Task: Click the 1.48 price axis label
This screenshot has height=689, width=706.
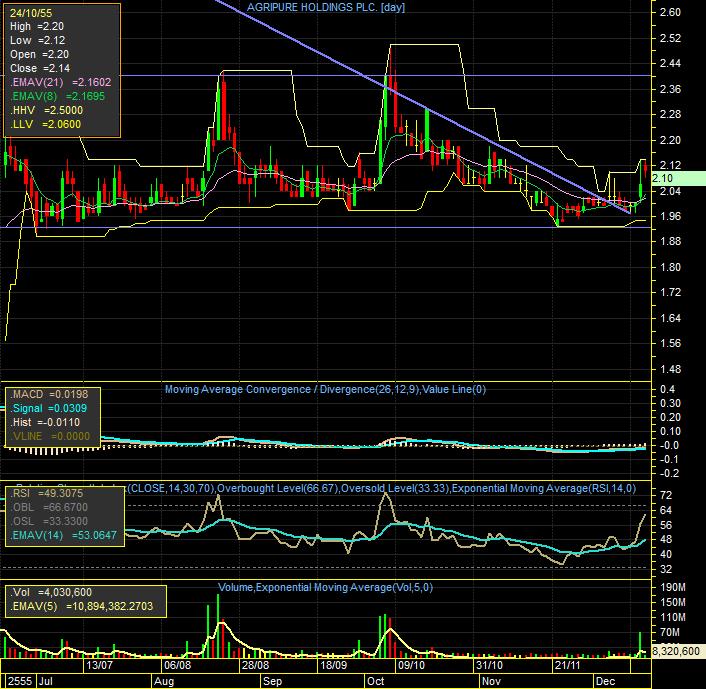Action: click(670, 369)
